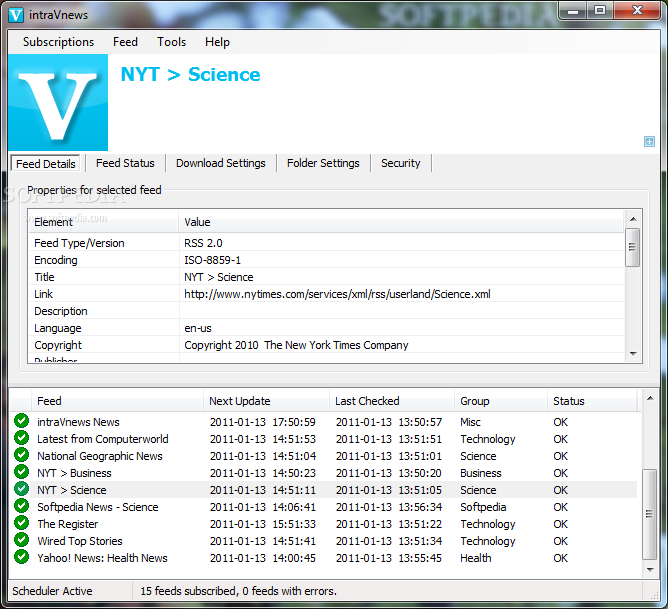
Task: Open the Subscriptions menu
Action: coord(58,42)
